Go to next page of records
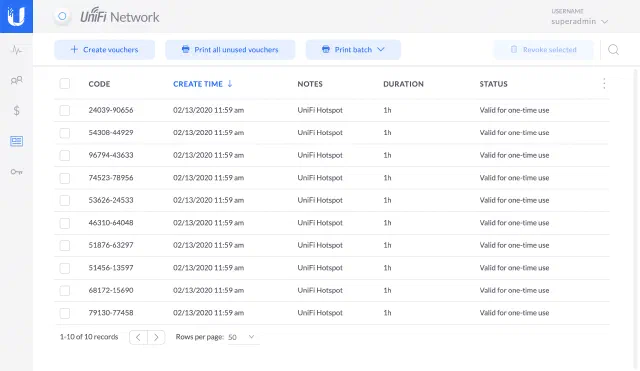Image resolution: width=640 pixels, height=371 pixels. click(156, 337)
